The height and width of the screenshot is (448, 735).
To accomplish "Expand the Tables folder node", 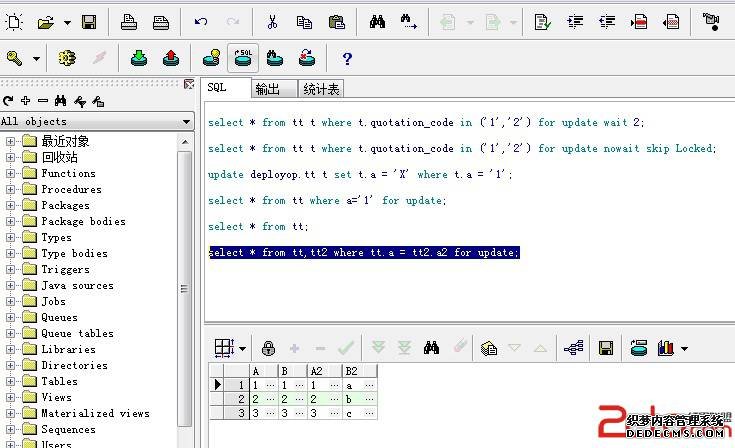I will (11, 381).
